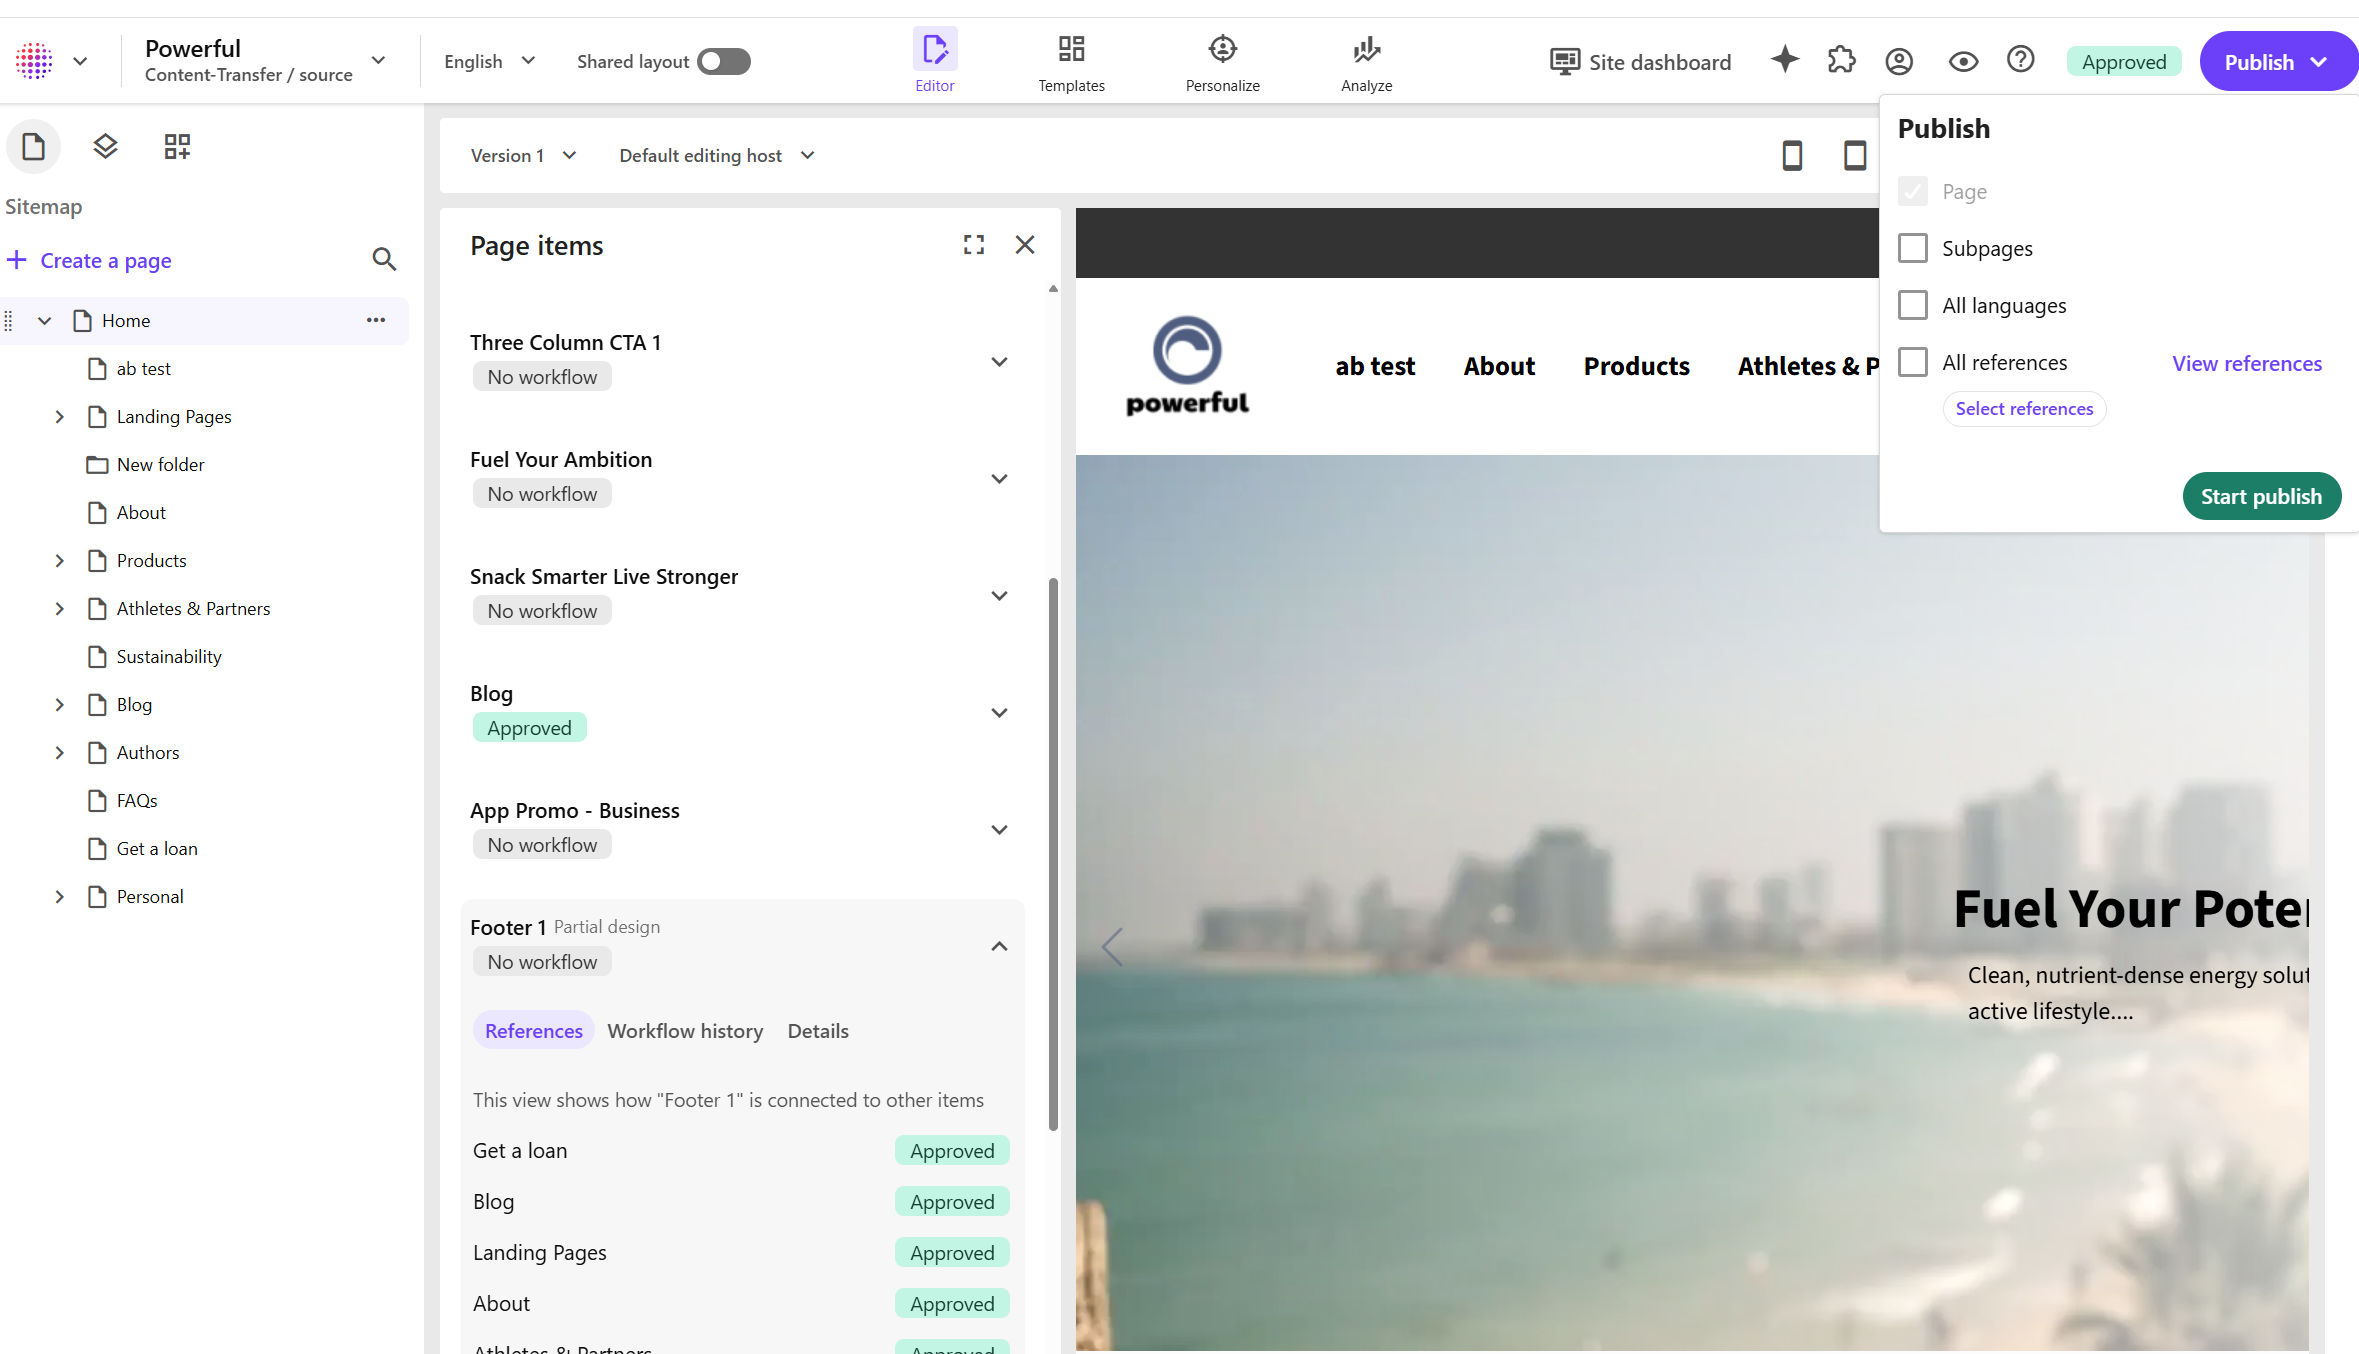Open preview mode with the eye icon

click(1962, 61)
